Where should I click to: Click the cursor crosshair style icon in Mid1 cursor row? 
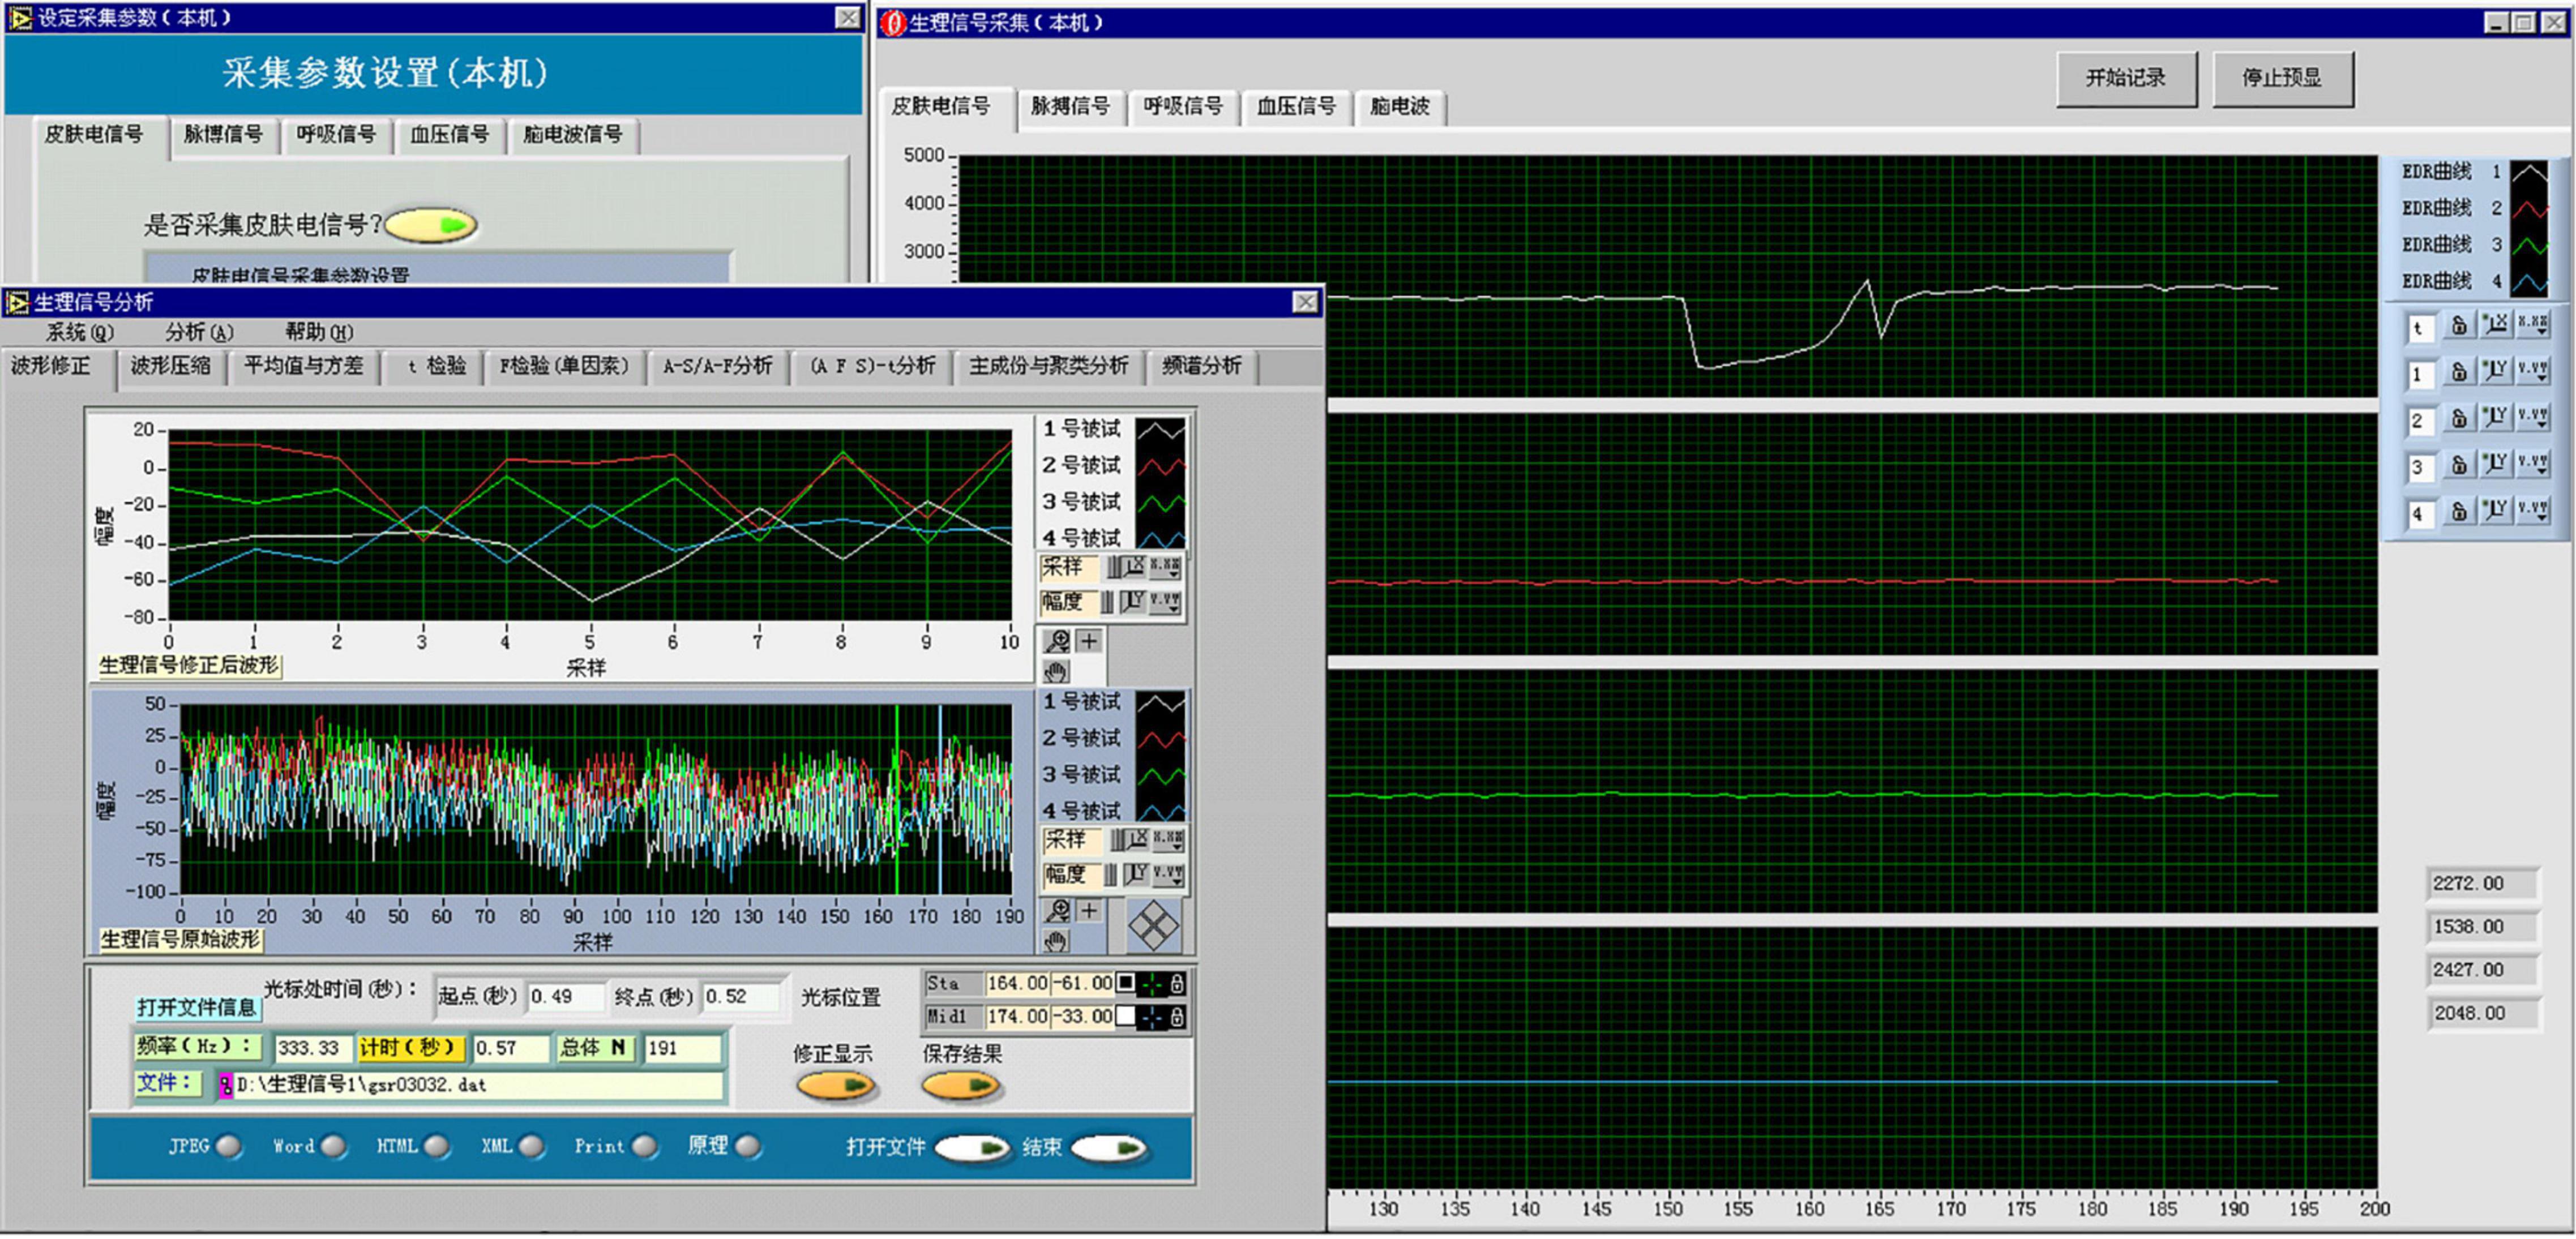[1152, 1017]
